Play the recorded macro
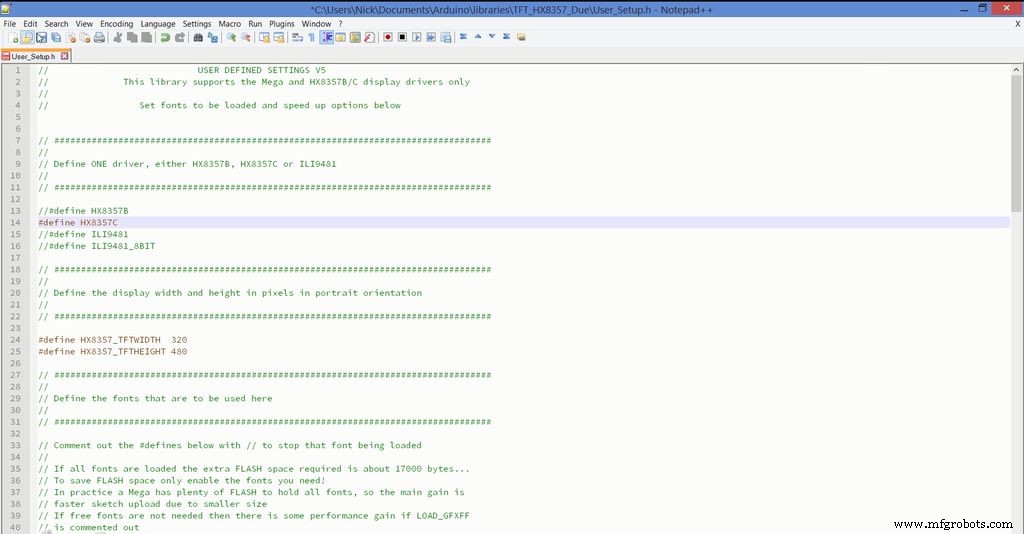This screenshot has height=534, width=1024. [416, 38]
